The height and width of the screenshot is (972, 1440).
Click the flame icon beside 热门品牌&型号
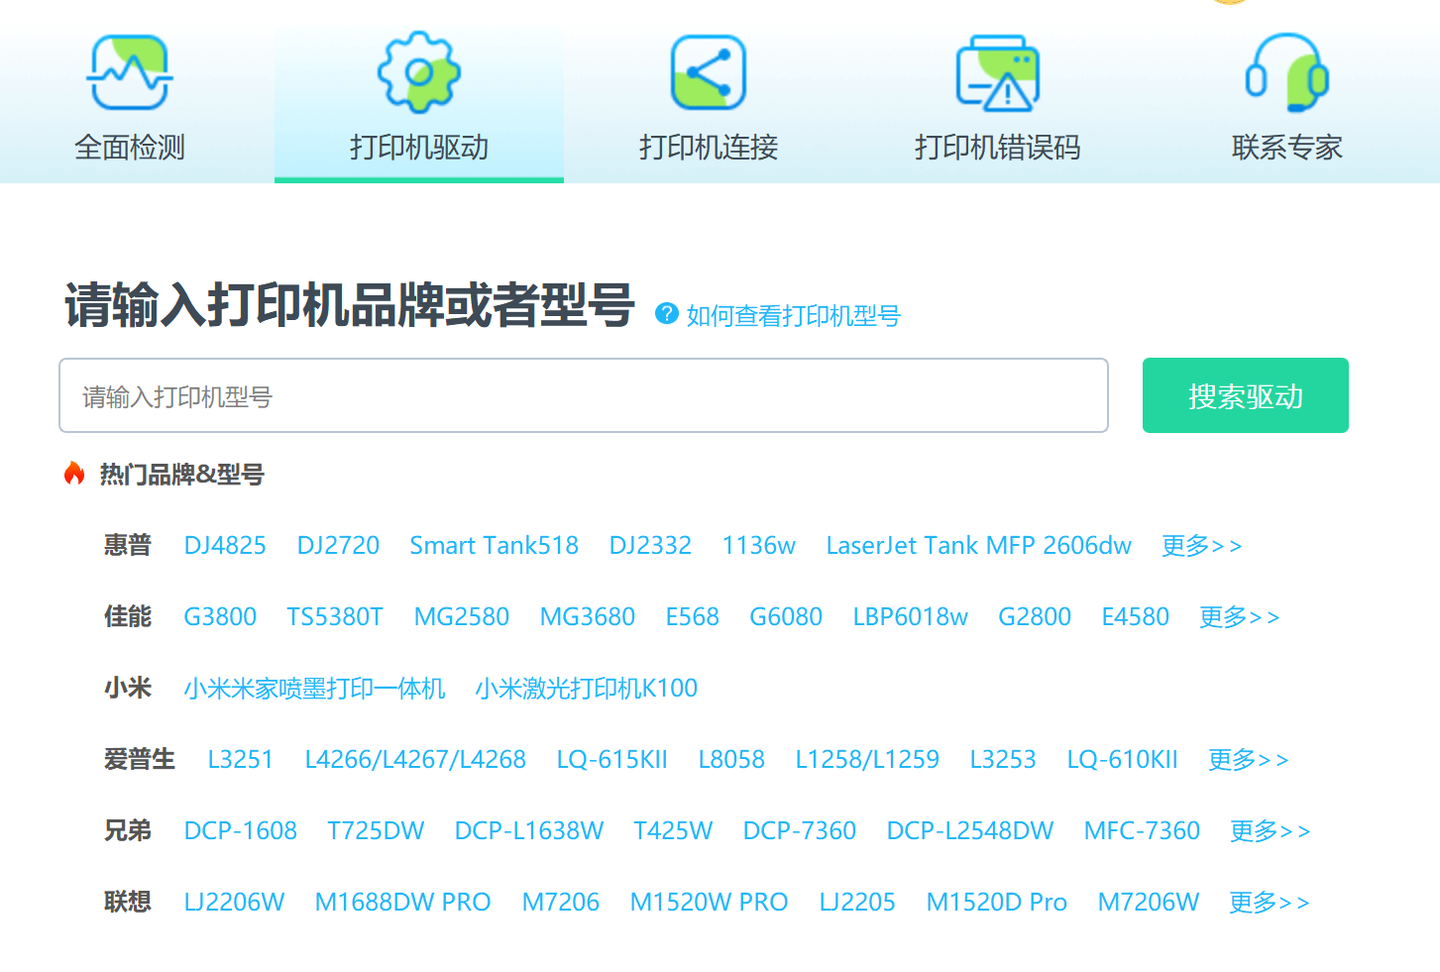[76, 474]
